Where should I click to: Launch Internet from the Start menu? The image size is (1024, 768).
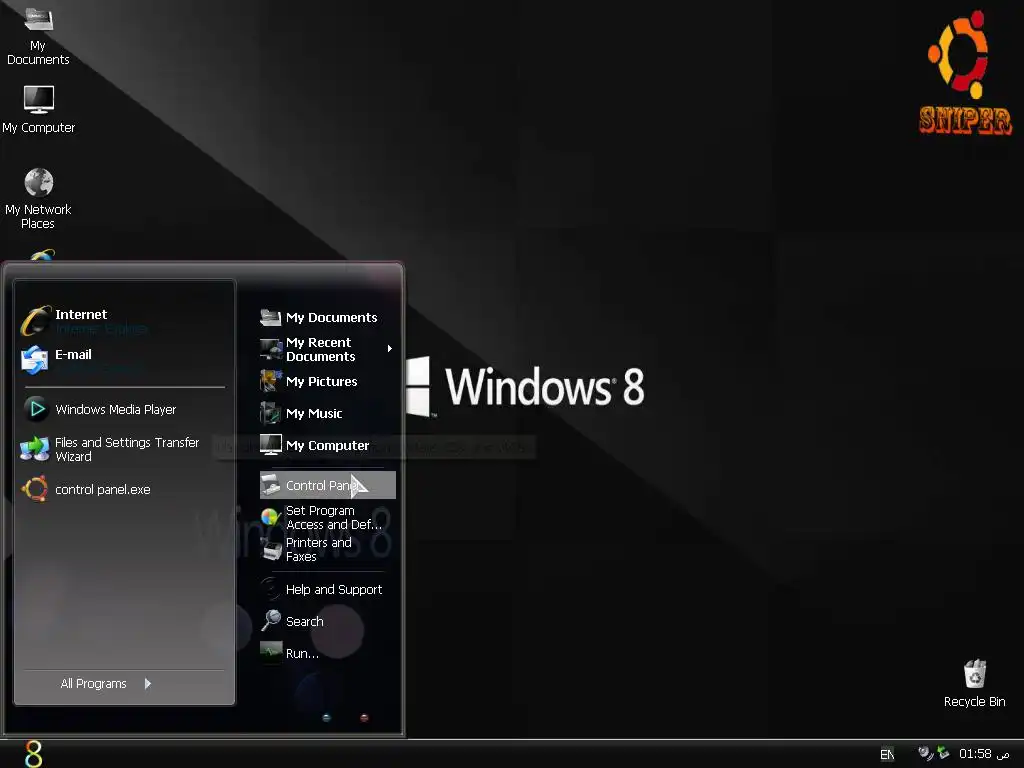85,321
